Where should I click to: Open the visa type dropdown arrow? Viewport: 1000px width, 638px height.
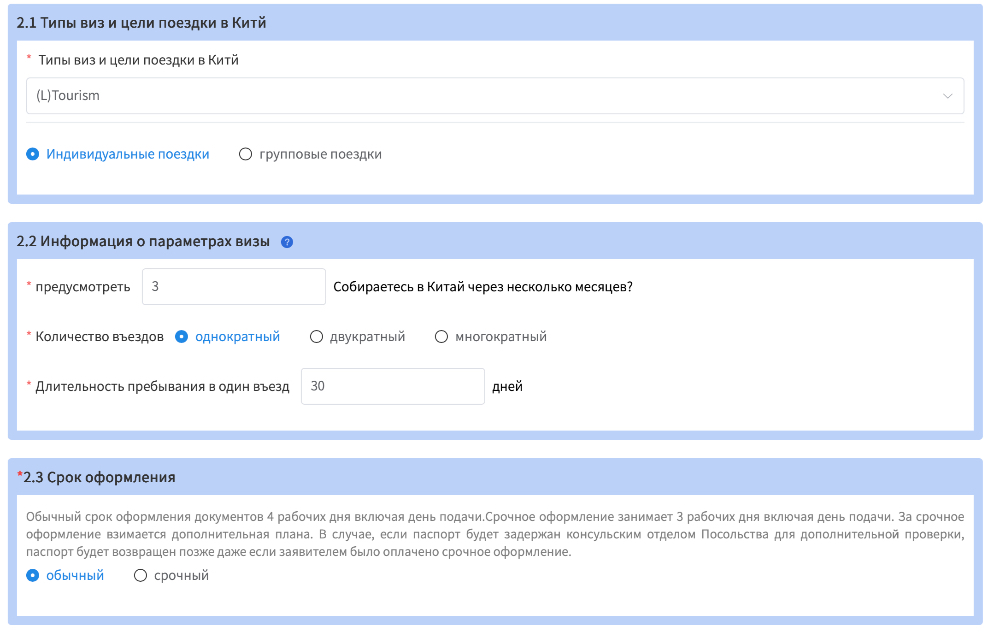947,96
